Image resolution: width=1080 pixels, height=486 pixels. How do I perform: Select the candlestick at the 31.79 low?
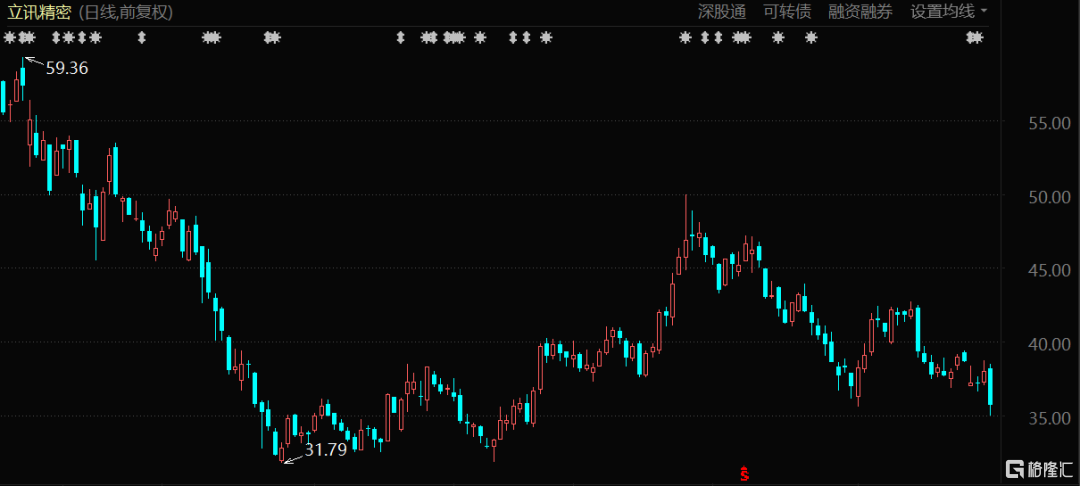click(x=281, y=454)
